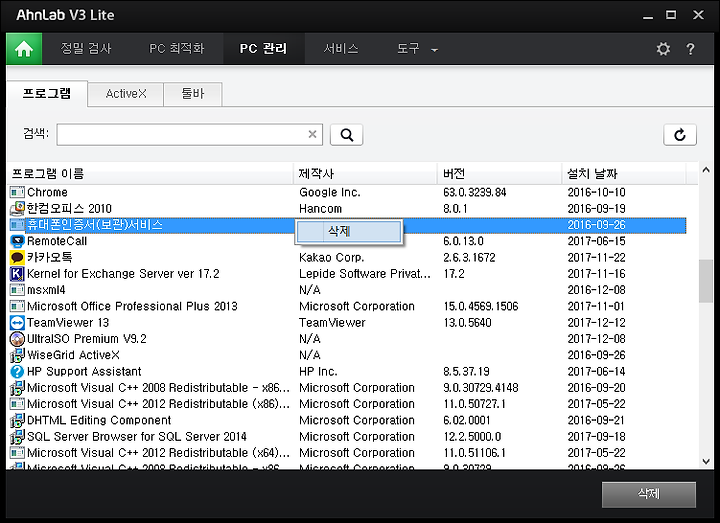
Task: Sort by 프로그램 이름 column header
Action: click(150, 174)
